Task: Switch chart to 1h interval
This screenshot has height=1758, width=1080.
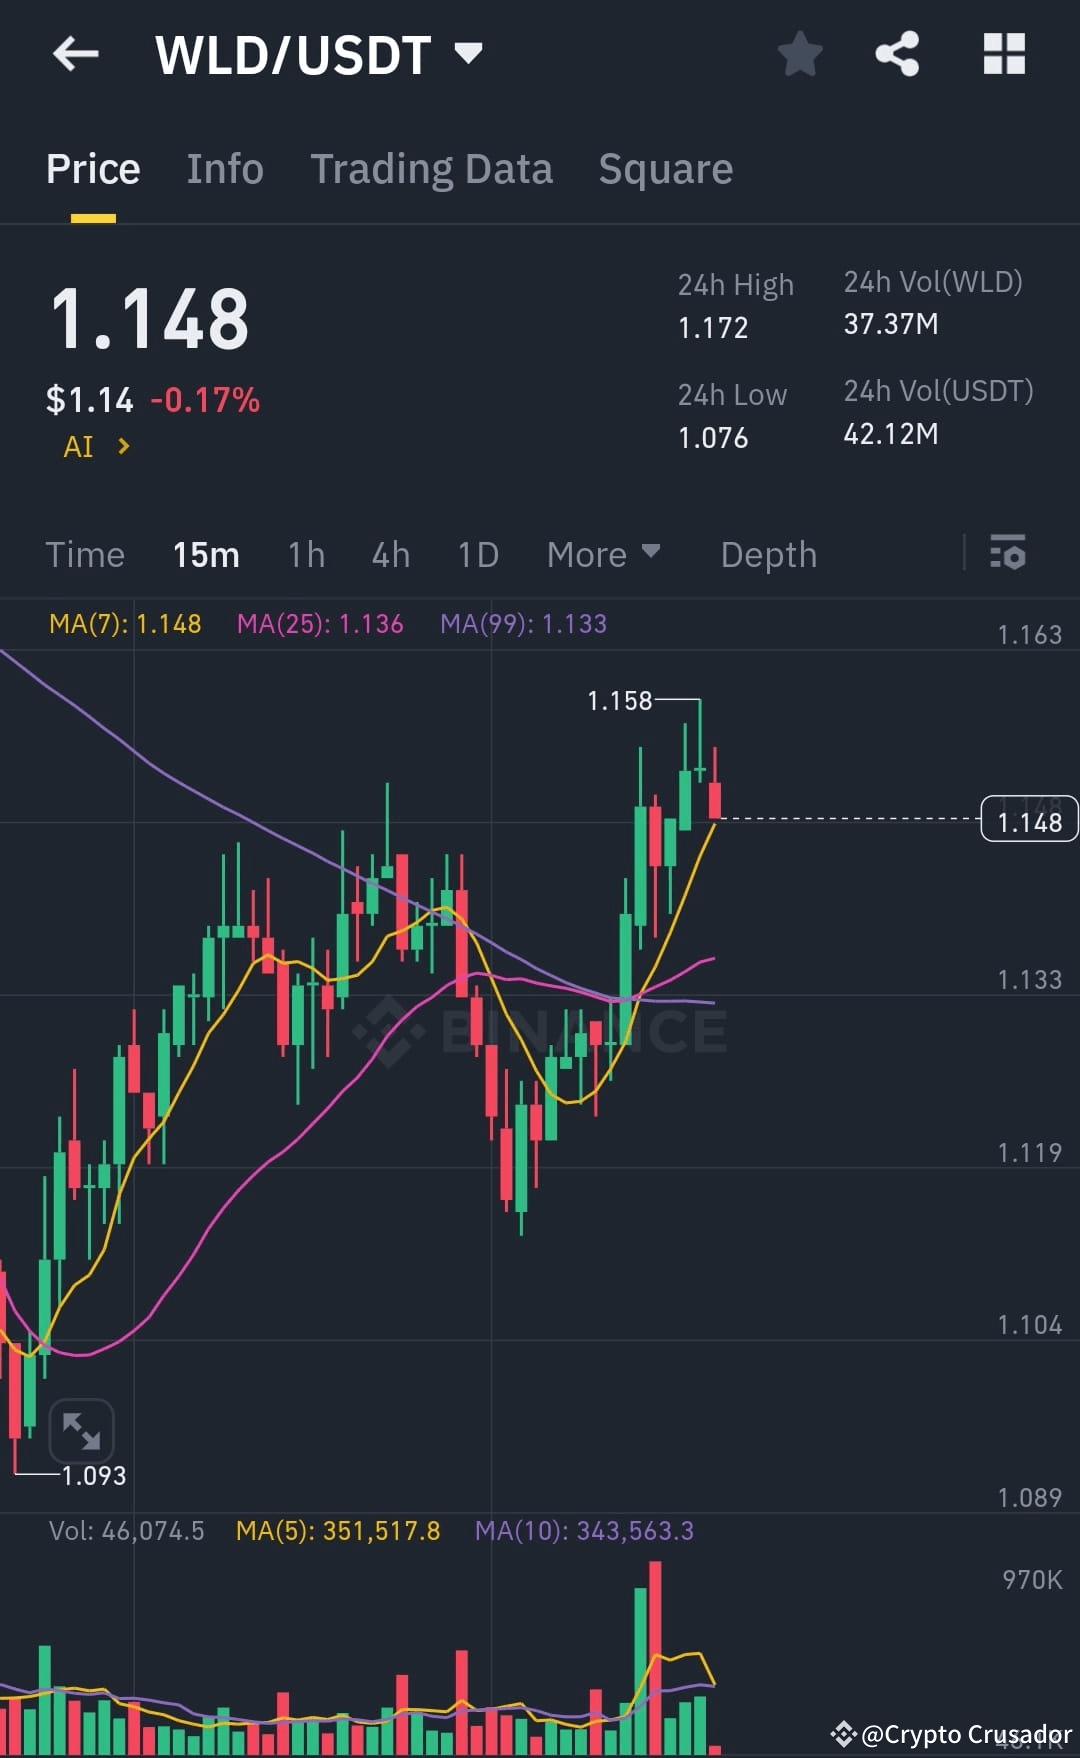Action: (306, 554)
